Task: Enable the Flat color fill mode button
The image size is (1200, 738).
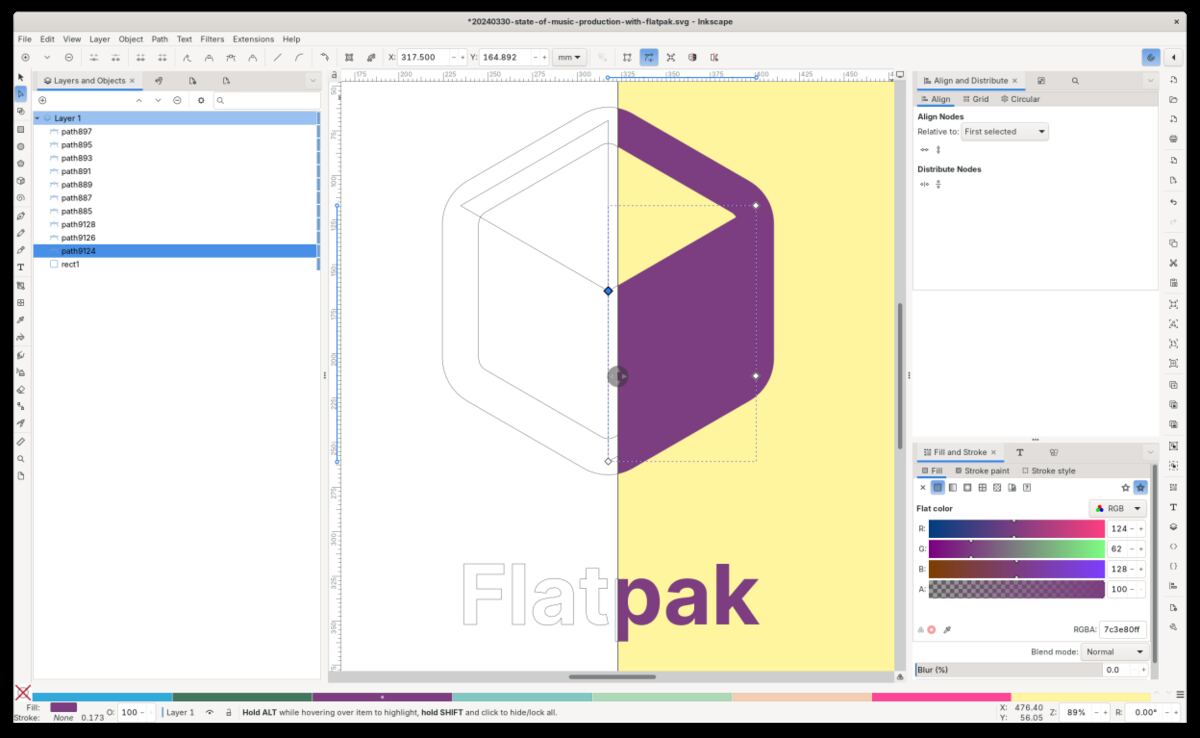Action: pyautogui.click(x=937, y=488)
